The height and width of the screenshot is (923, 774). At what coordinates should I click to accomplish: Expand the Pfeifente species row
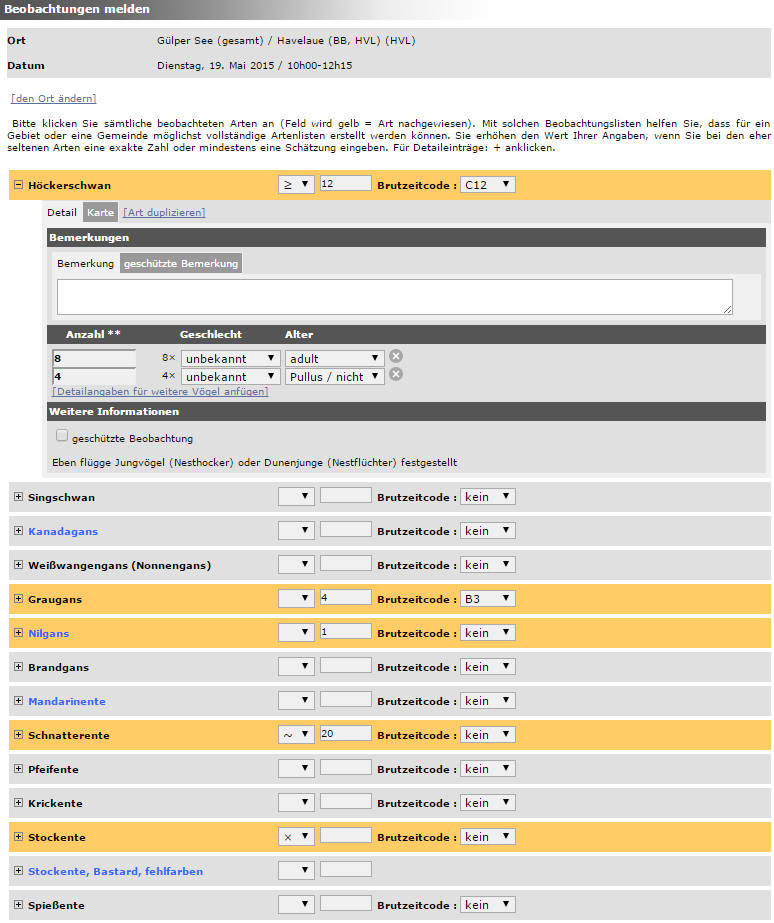coord(18,769)
